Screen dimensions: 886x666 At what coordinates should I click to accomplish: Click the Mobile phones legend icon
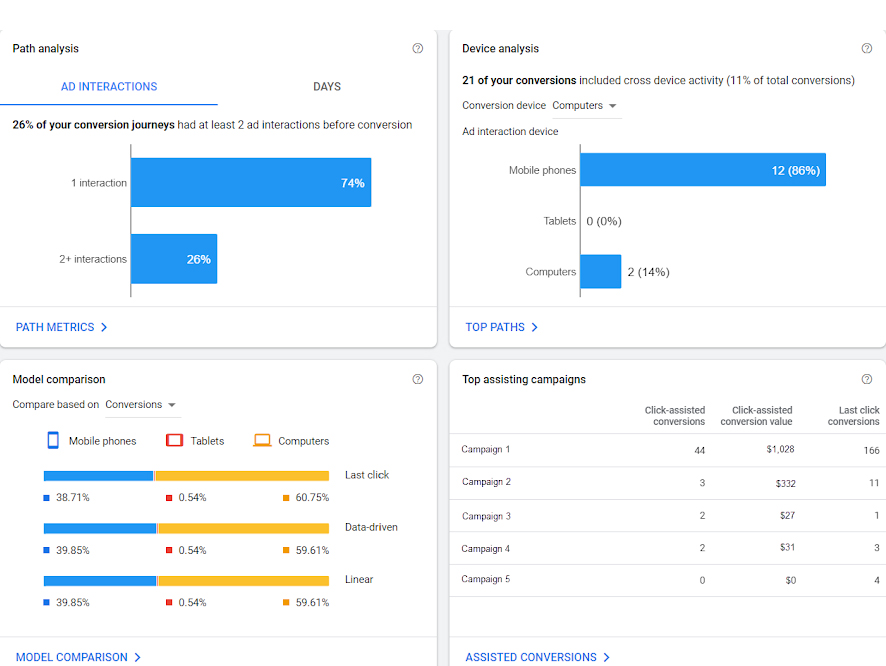pyautogui.click(x=53, y=440)
